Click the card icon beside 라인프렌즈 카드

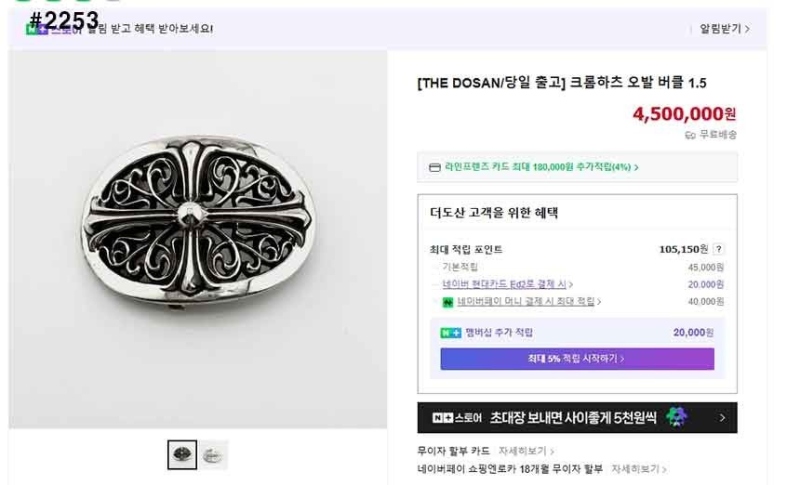[434, 167]
